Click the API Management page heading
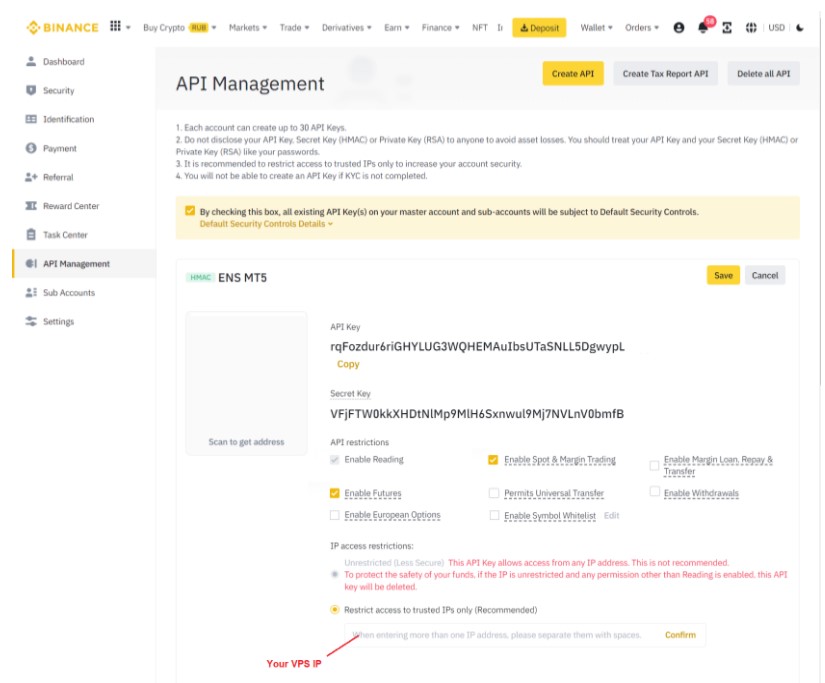This screenshot has height=683, width=825. pos(250,84)
